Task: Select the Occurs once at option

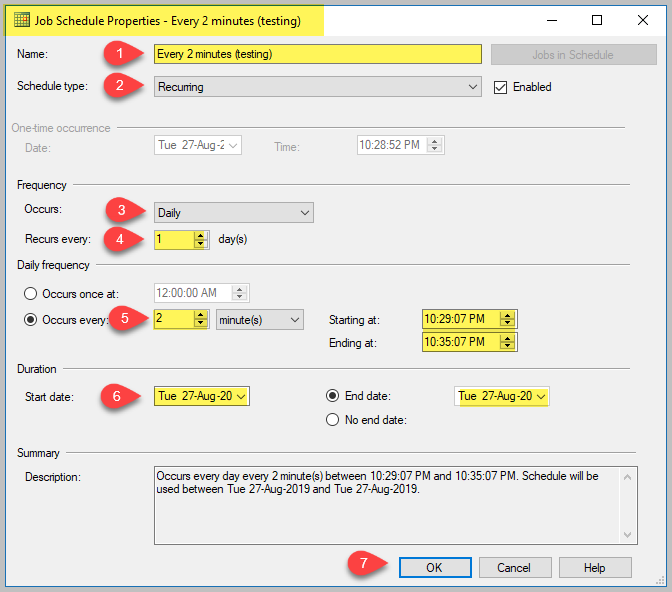Action: [x=30, y=294]
